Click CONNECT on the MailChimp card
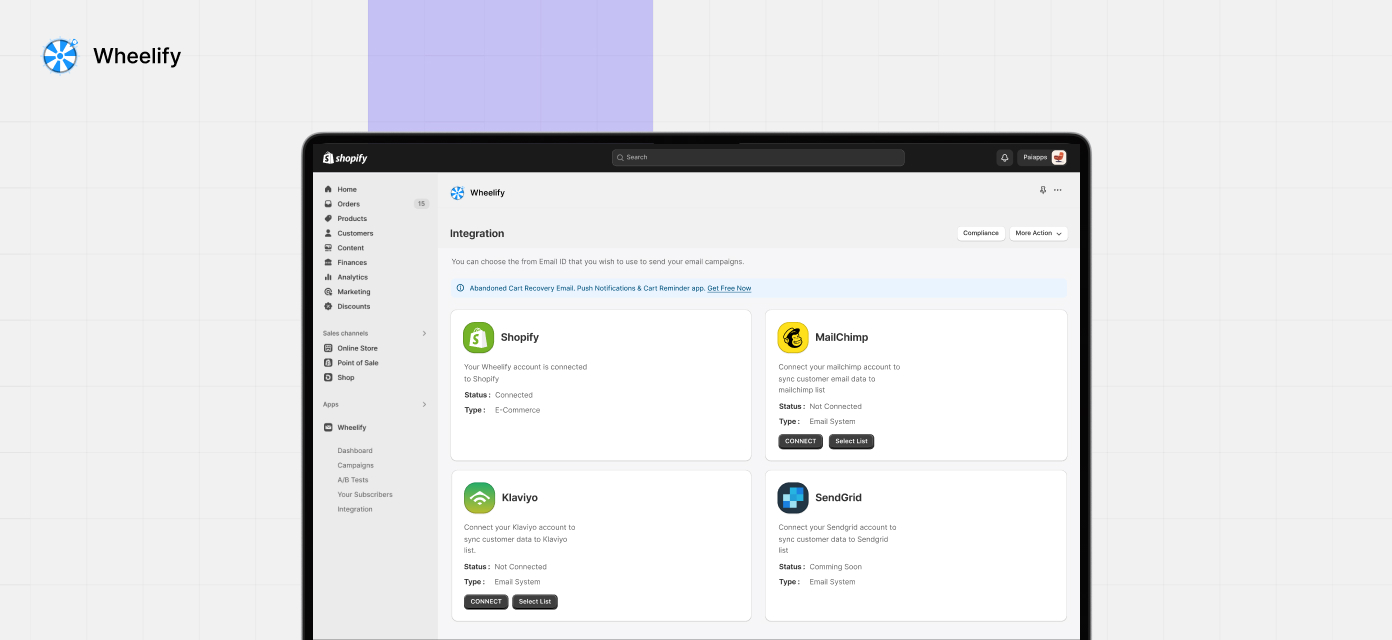 (801, 441)
